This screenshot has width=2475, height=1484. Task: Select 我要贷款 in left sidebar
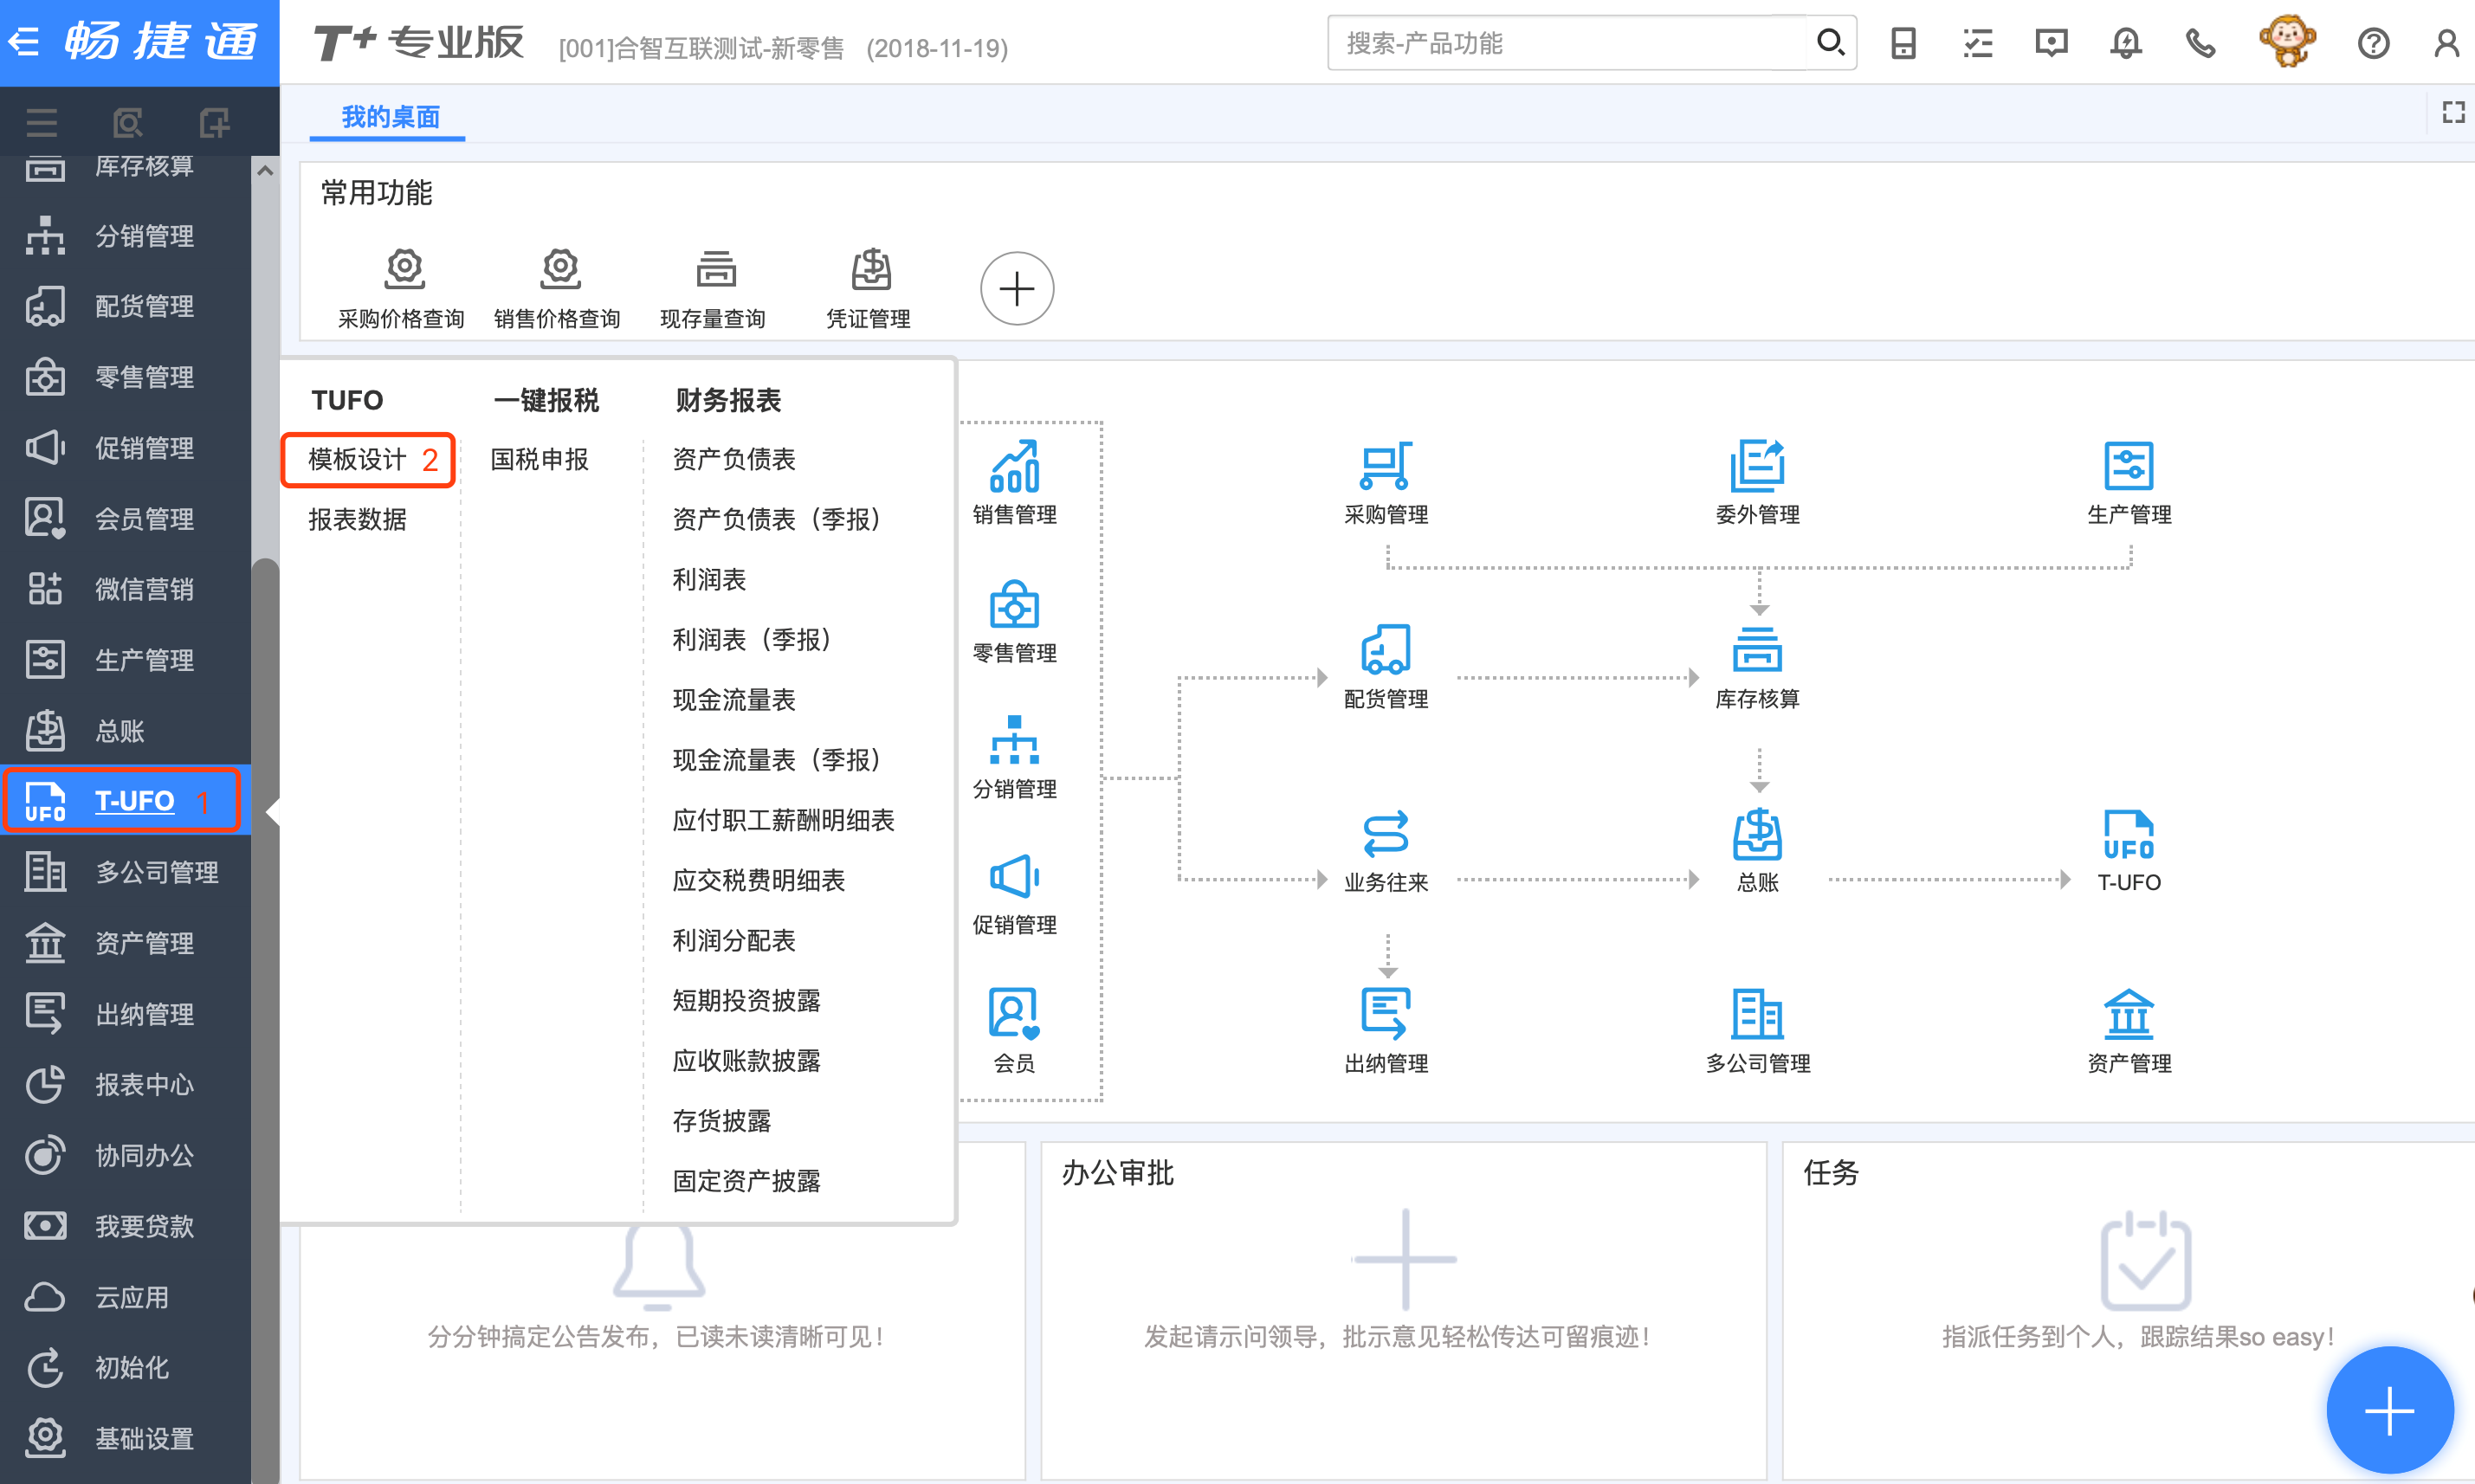click(125, 1226)
